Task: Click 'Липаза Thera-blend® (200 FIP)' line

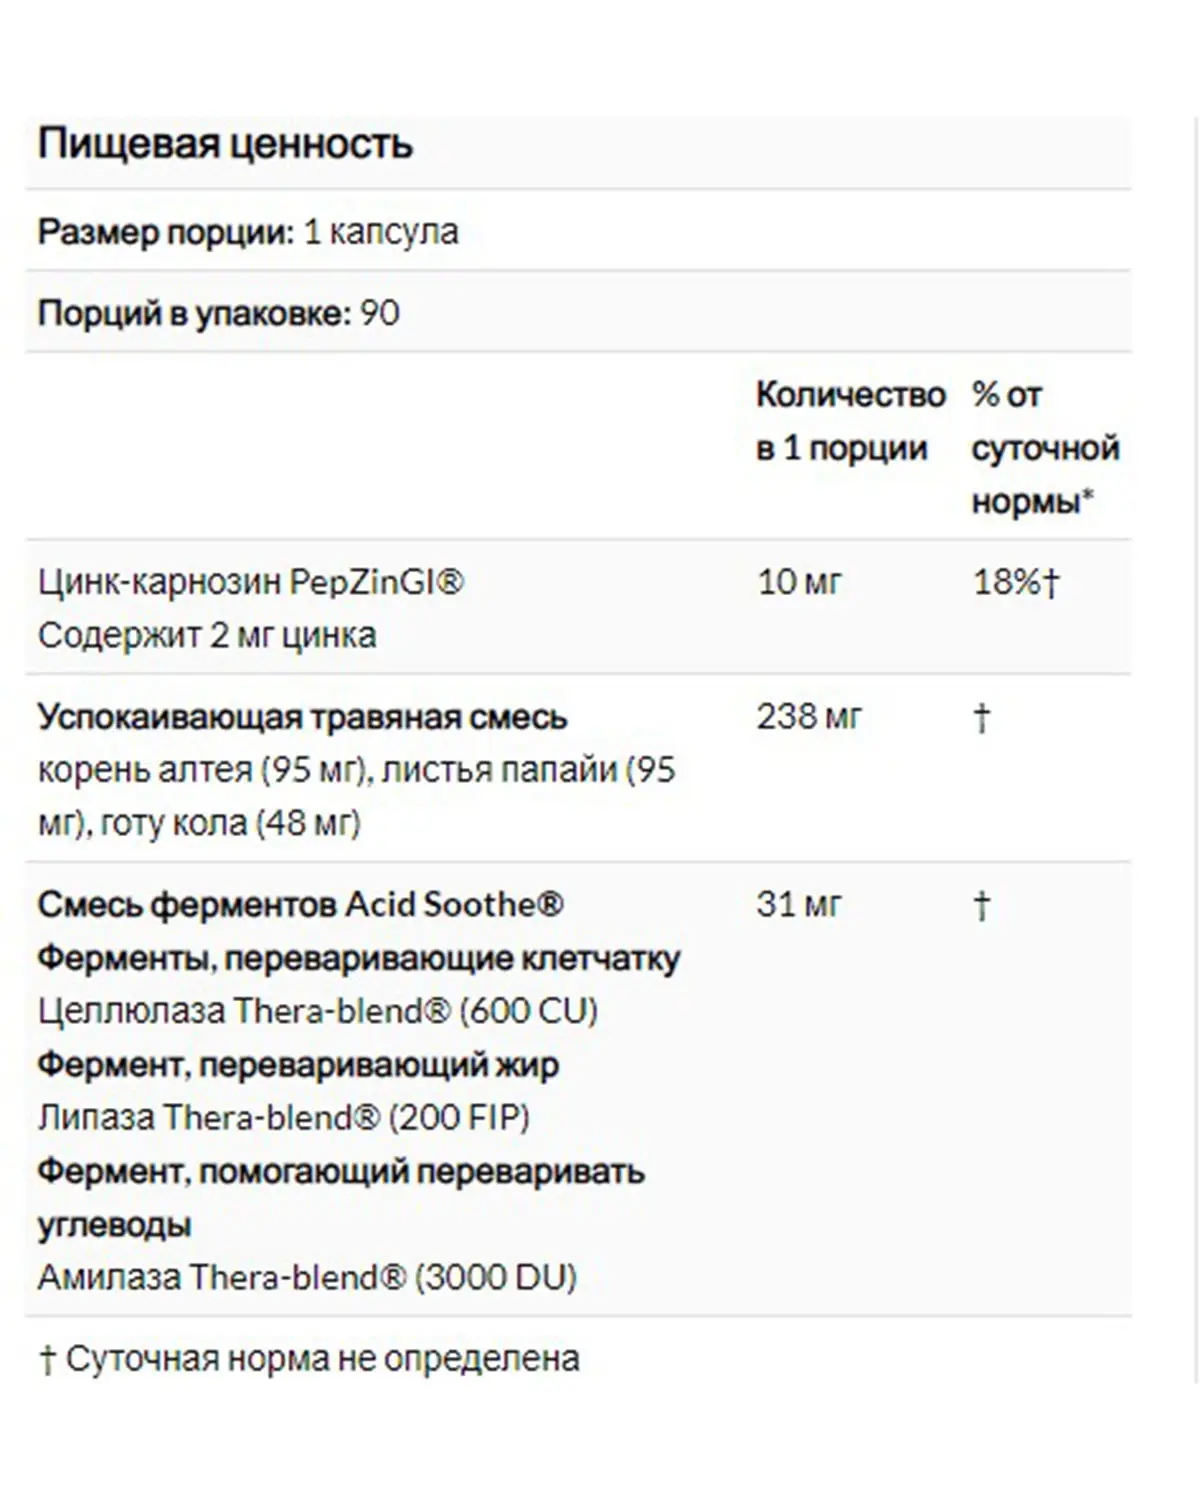Action: coord(284,1117)
